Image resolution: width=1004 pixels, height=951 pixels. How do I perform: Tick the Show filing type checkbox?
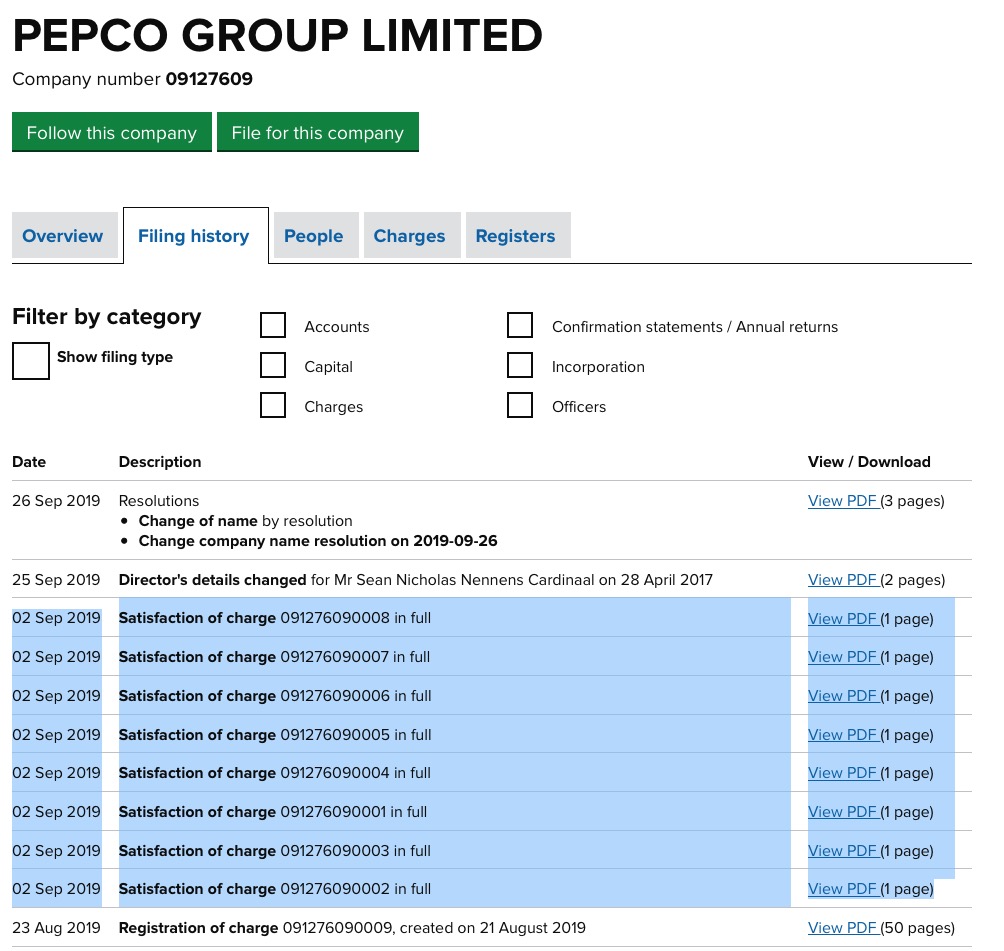[x=31, y=360]
